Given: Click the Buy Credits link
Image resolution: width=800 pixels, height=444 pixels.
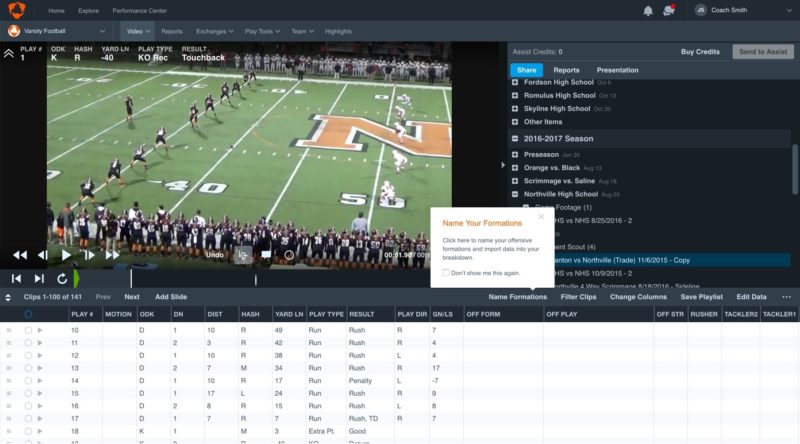Looking at the screenshot, I should click(700, 52).
